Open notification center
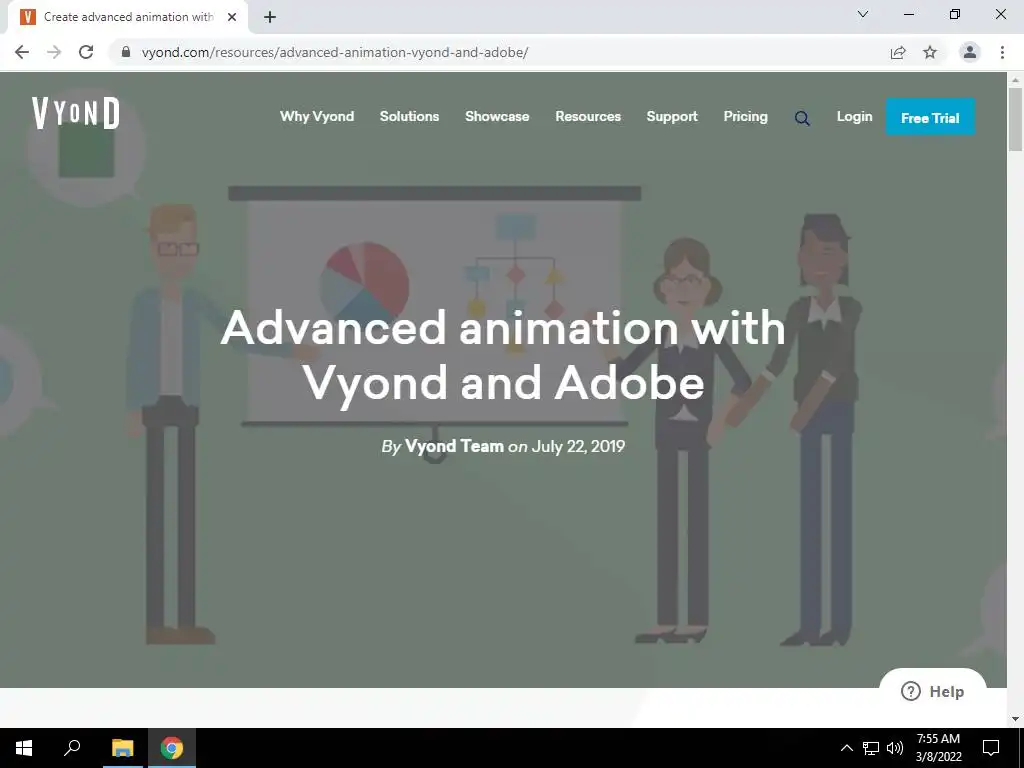 (x=991, y=748)
